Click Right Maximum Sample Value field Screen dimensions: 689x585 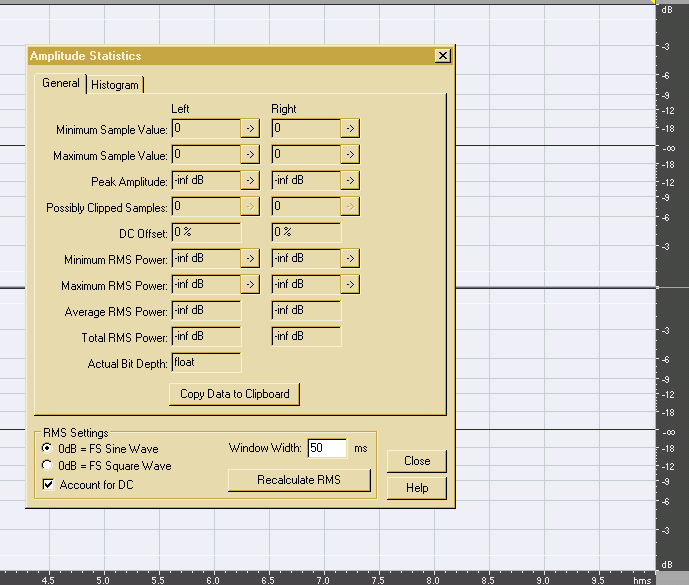pyautogui.click(x=306, y=154)
